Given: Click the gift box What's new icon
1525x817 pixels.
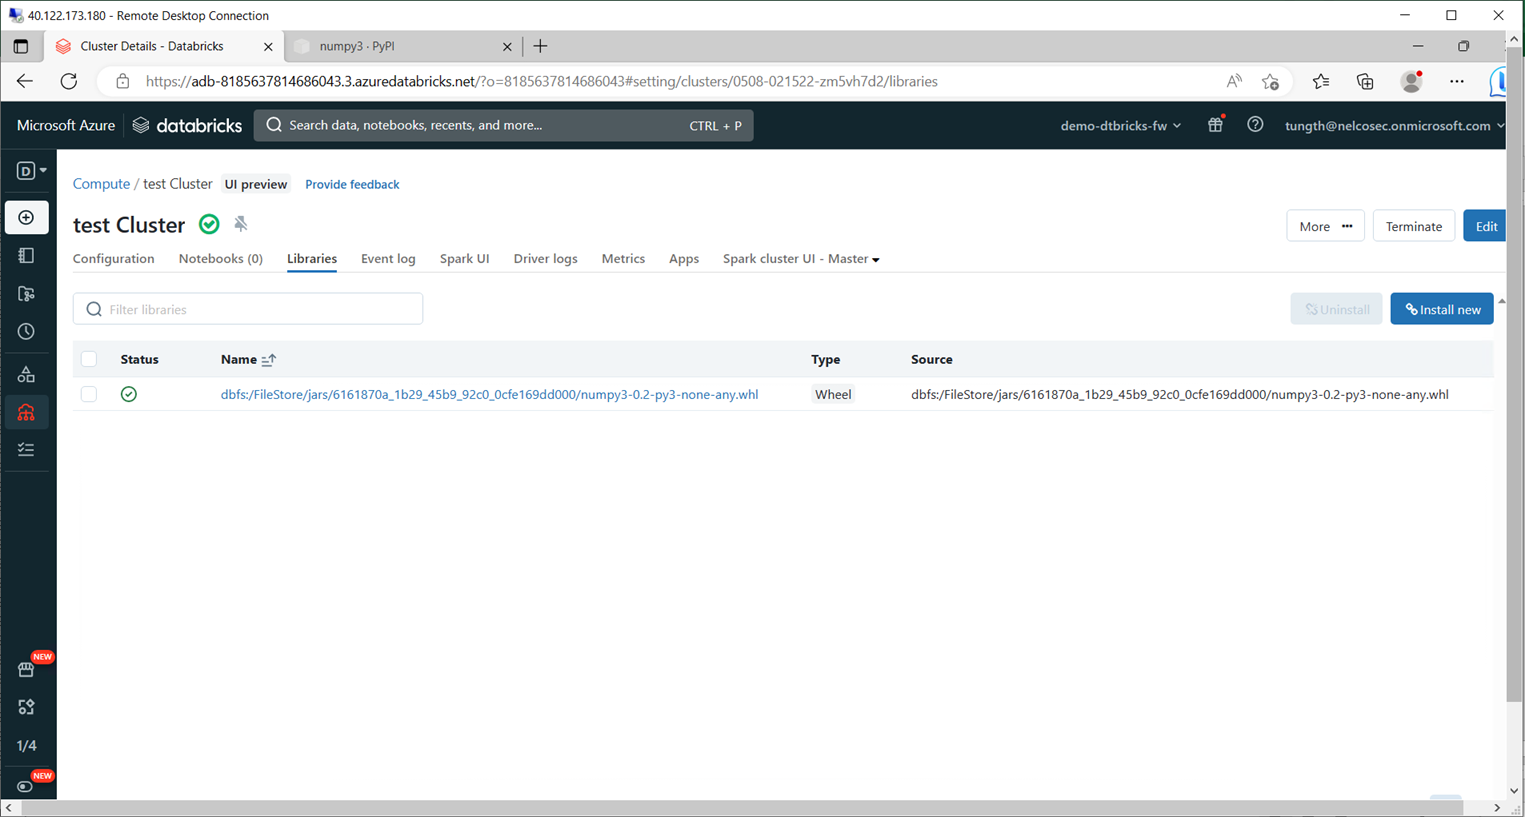Looking at the screenshot, I should 1215,125.
